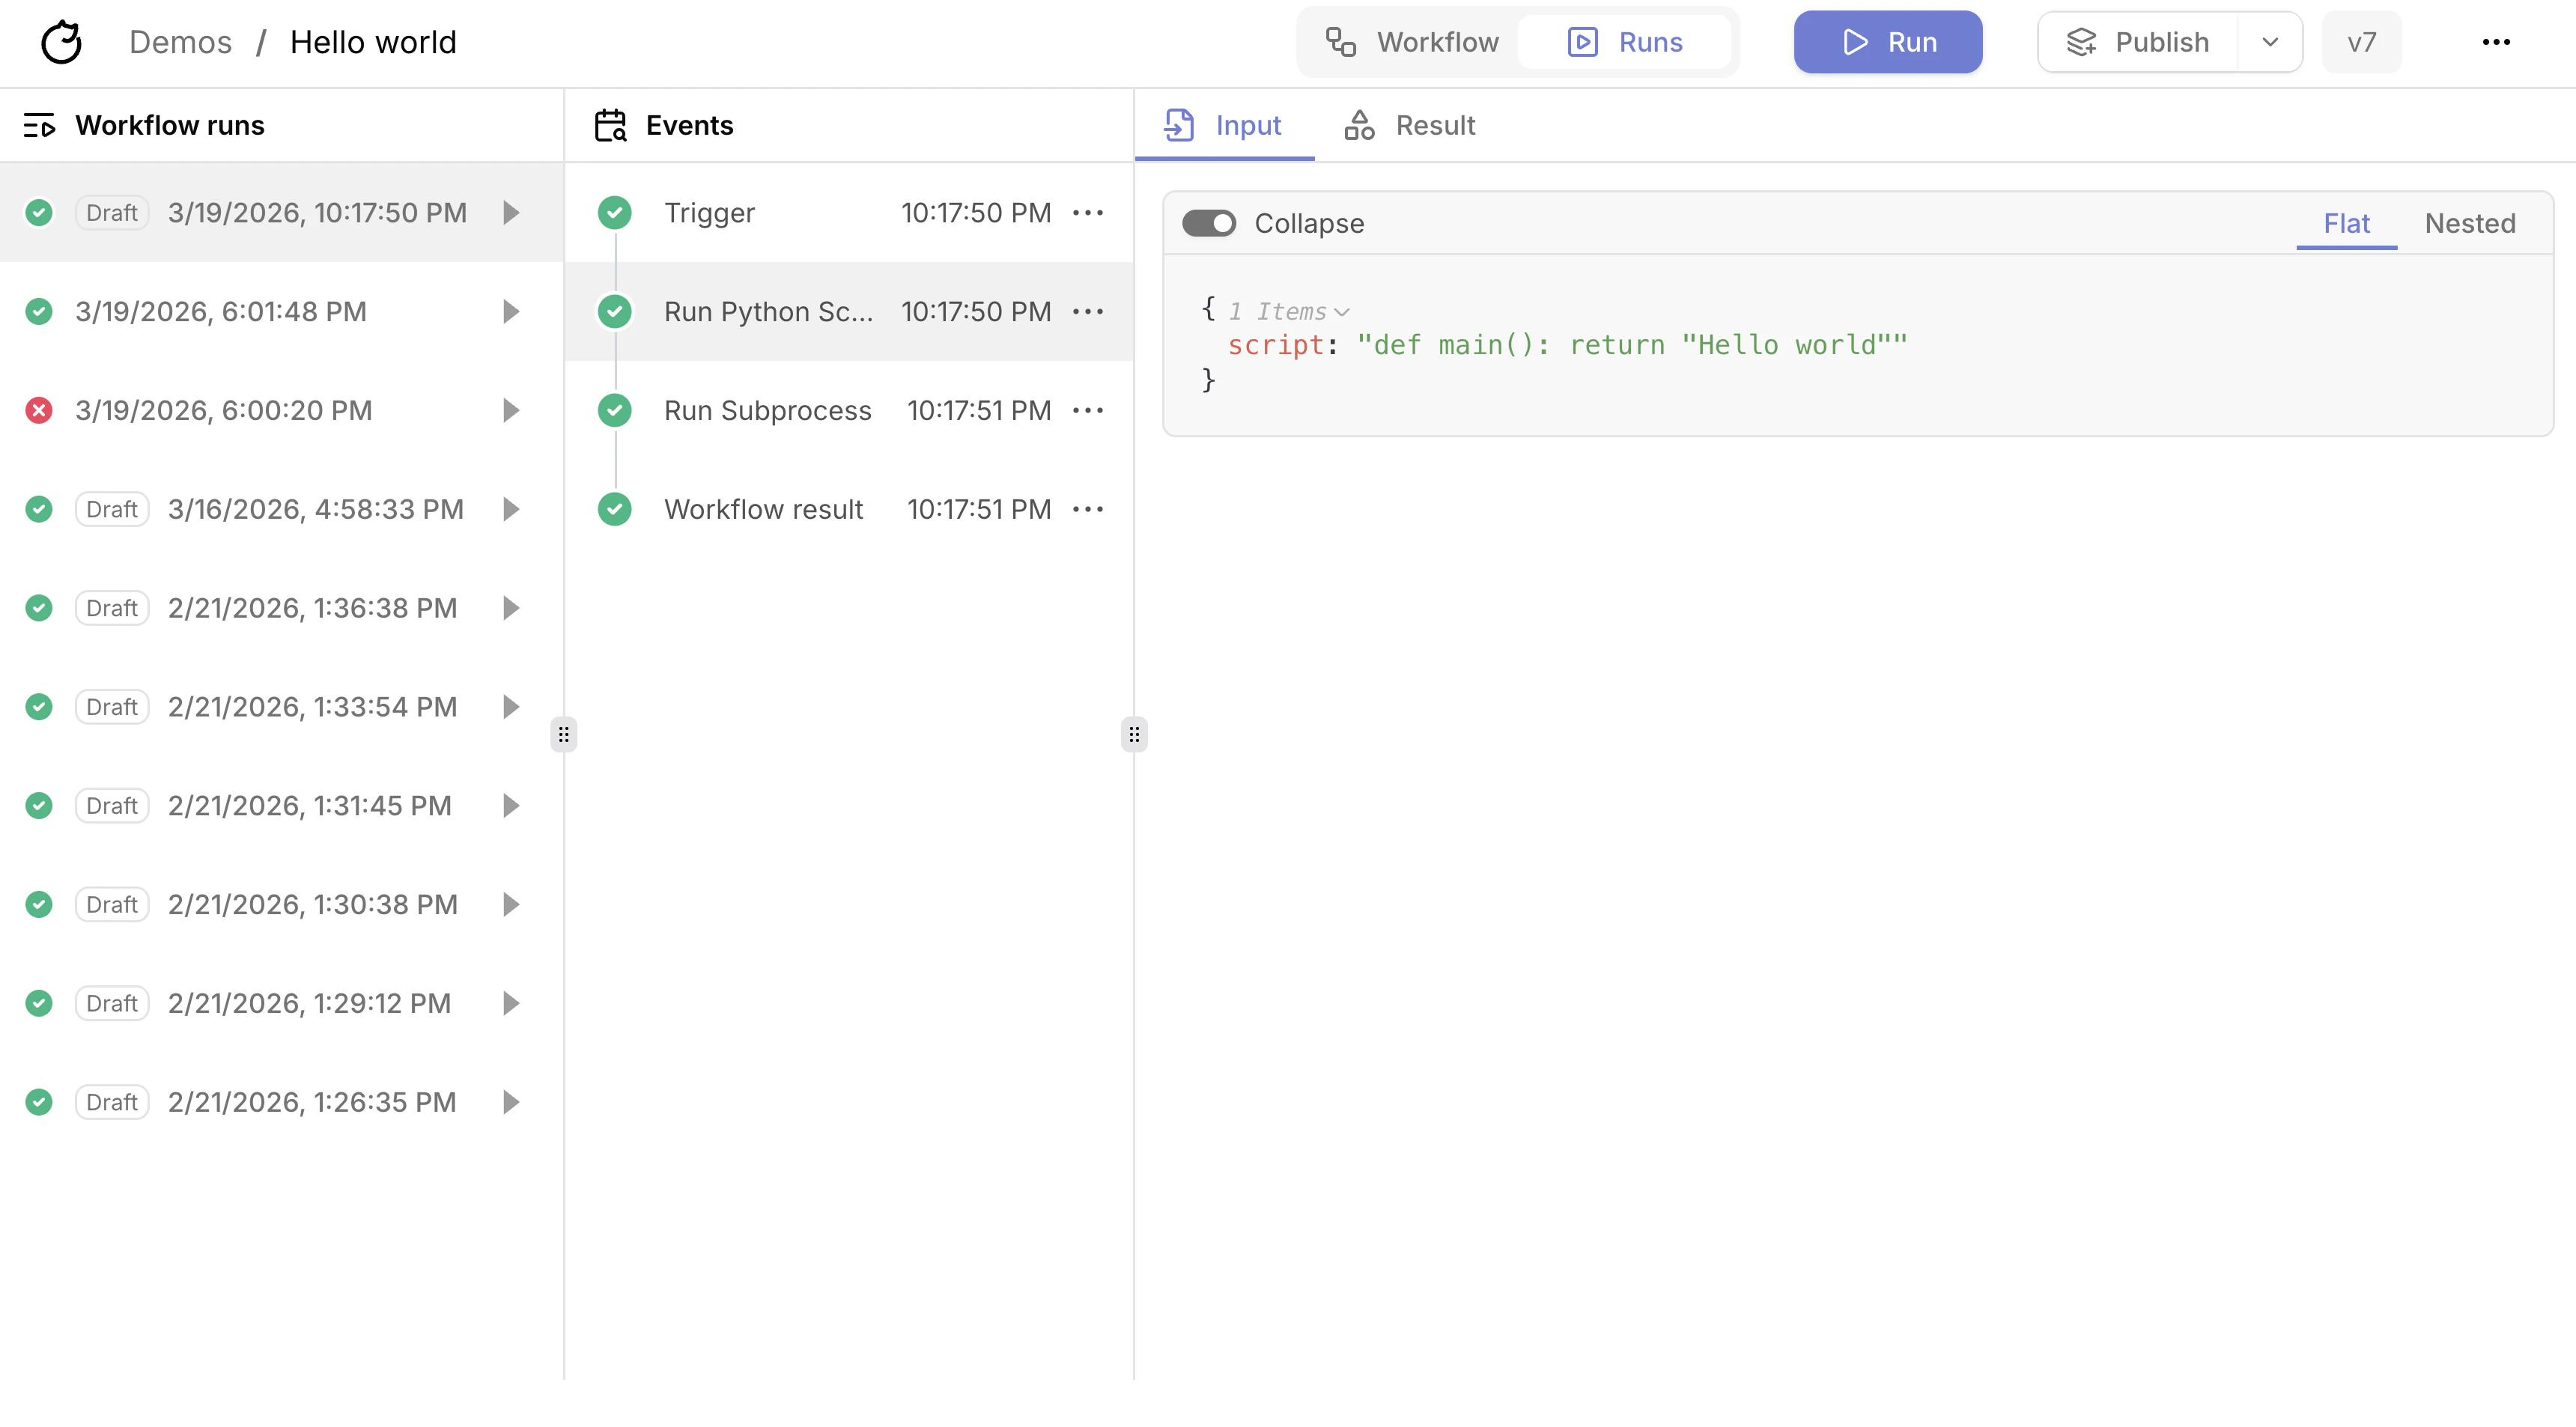
Task: Click the app logo in top left
Action: point(61,41)
